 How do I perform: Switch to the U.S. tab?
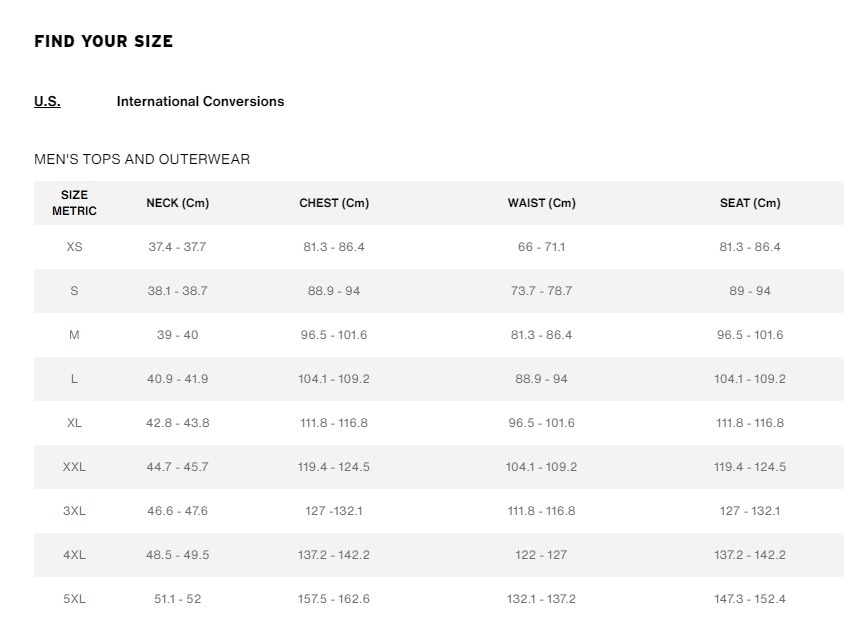(x=47, y=101)
